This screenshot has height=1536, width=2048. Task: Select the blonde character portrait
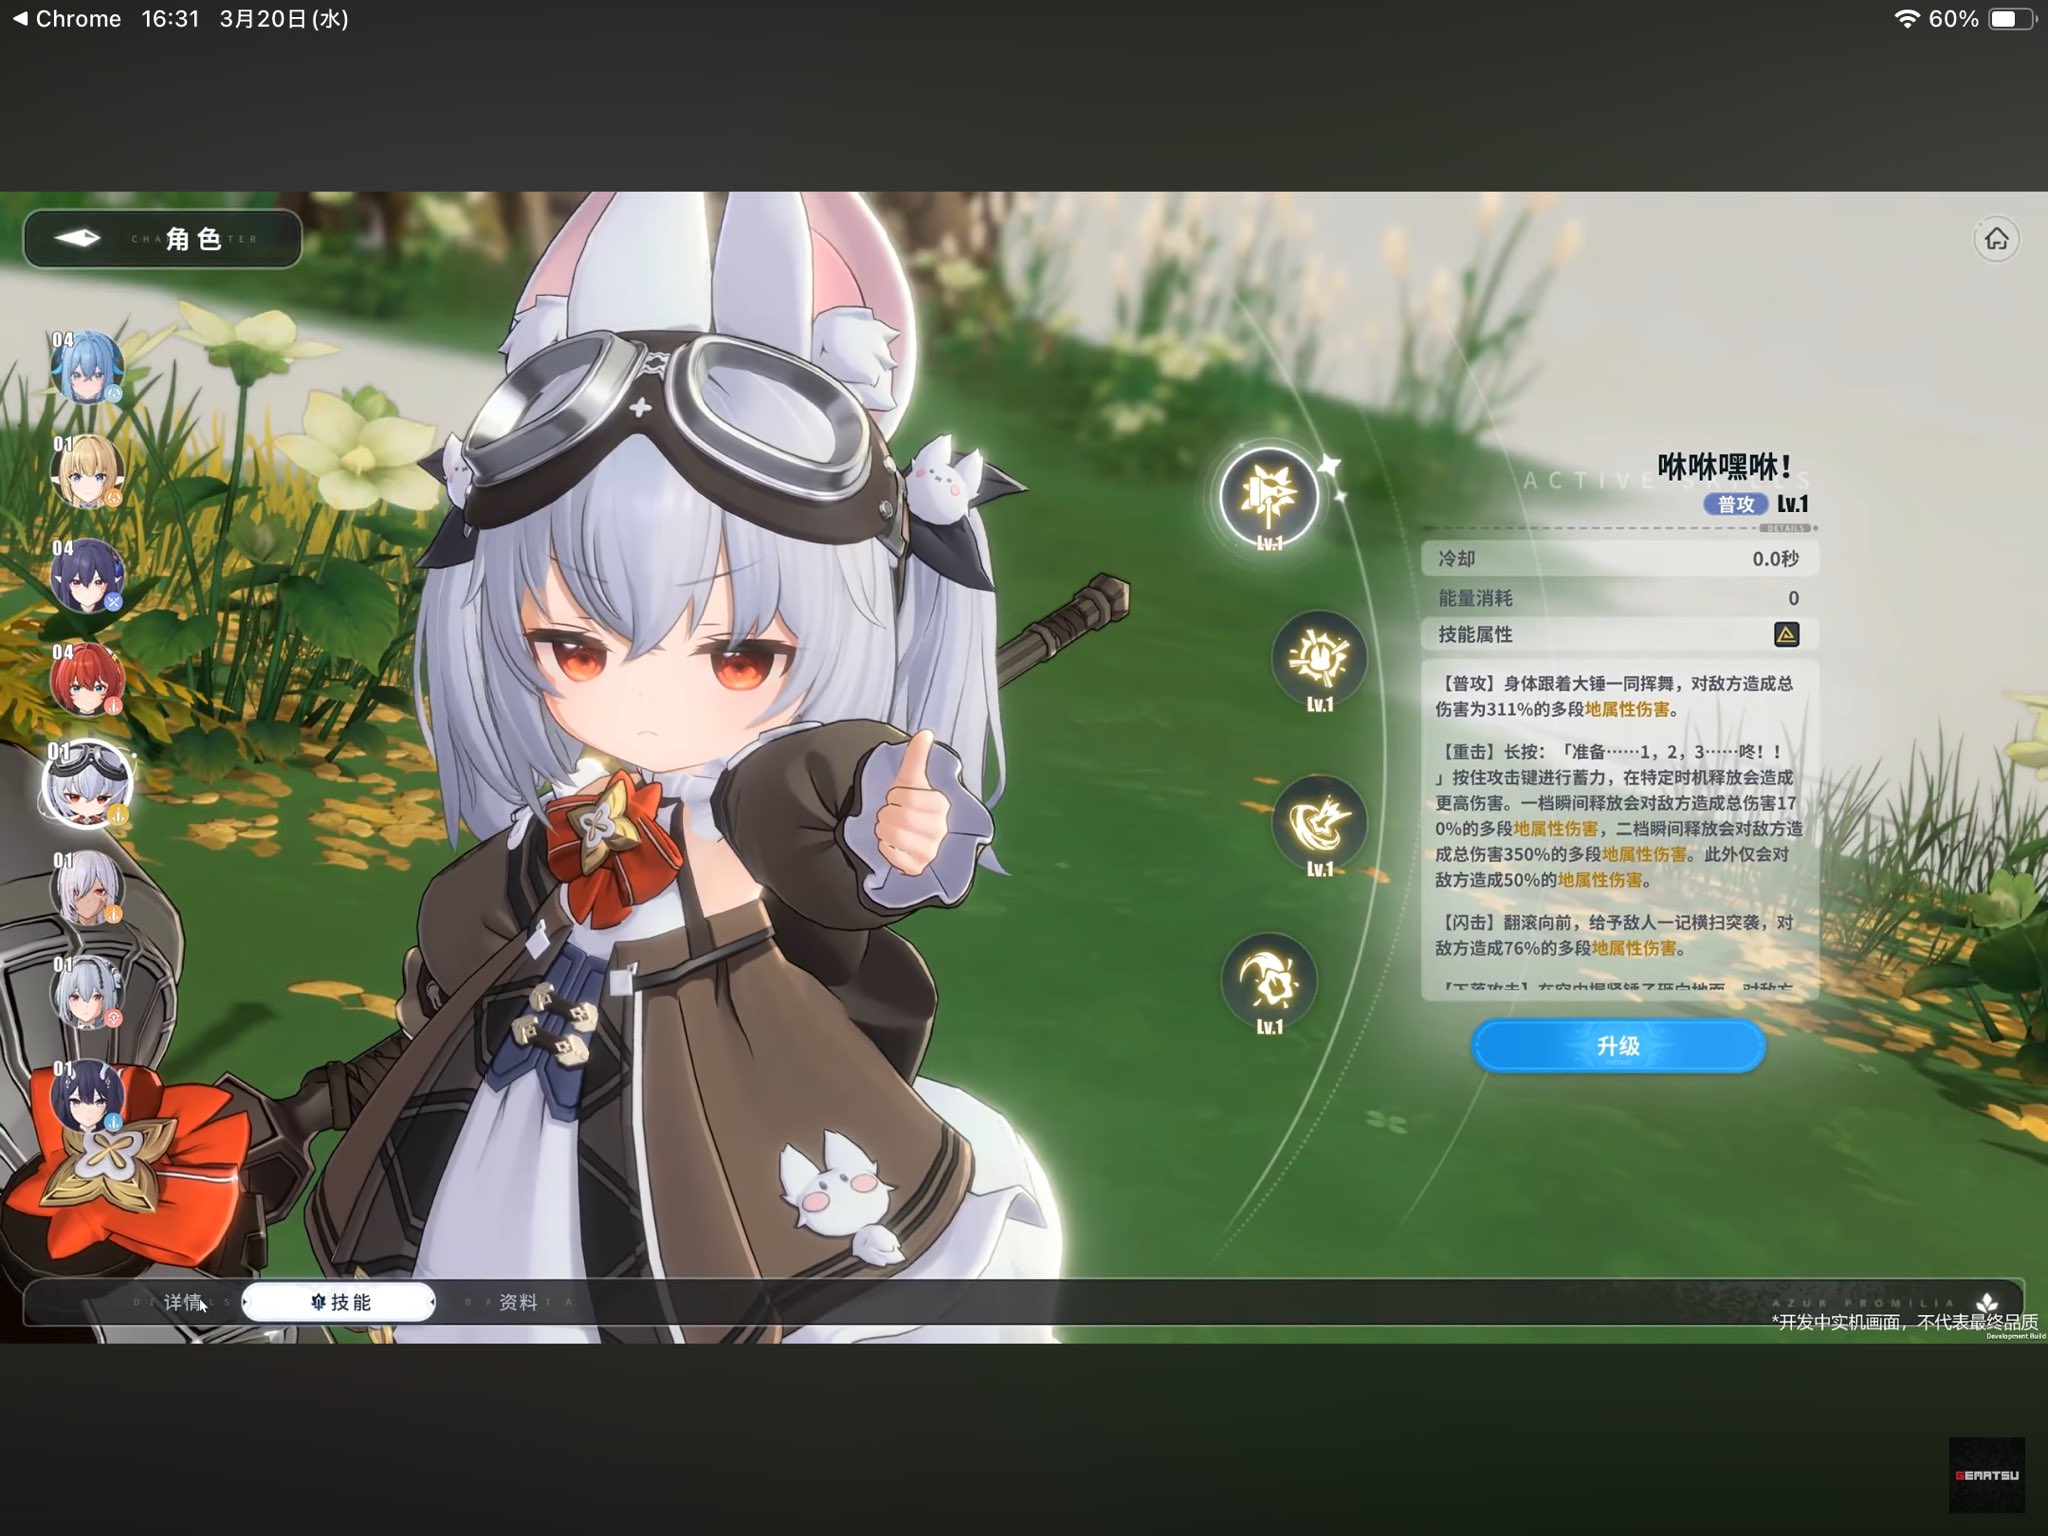[87, 472]
